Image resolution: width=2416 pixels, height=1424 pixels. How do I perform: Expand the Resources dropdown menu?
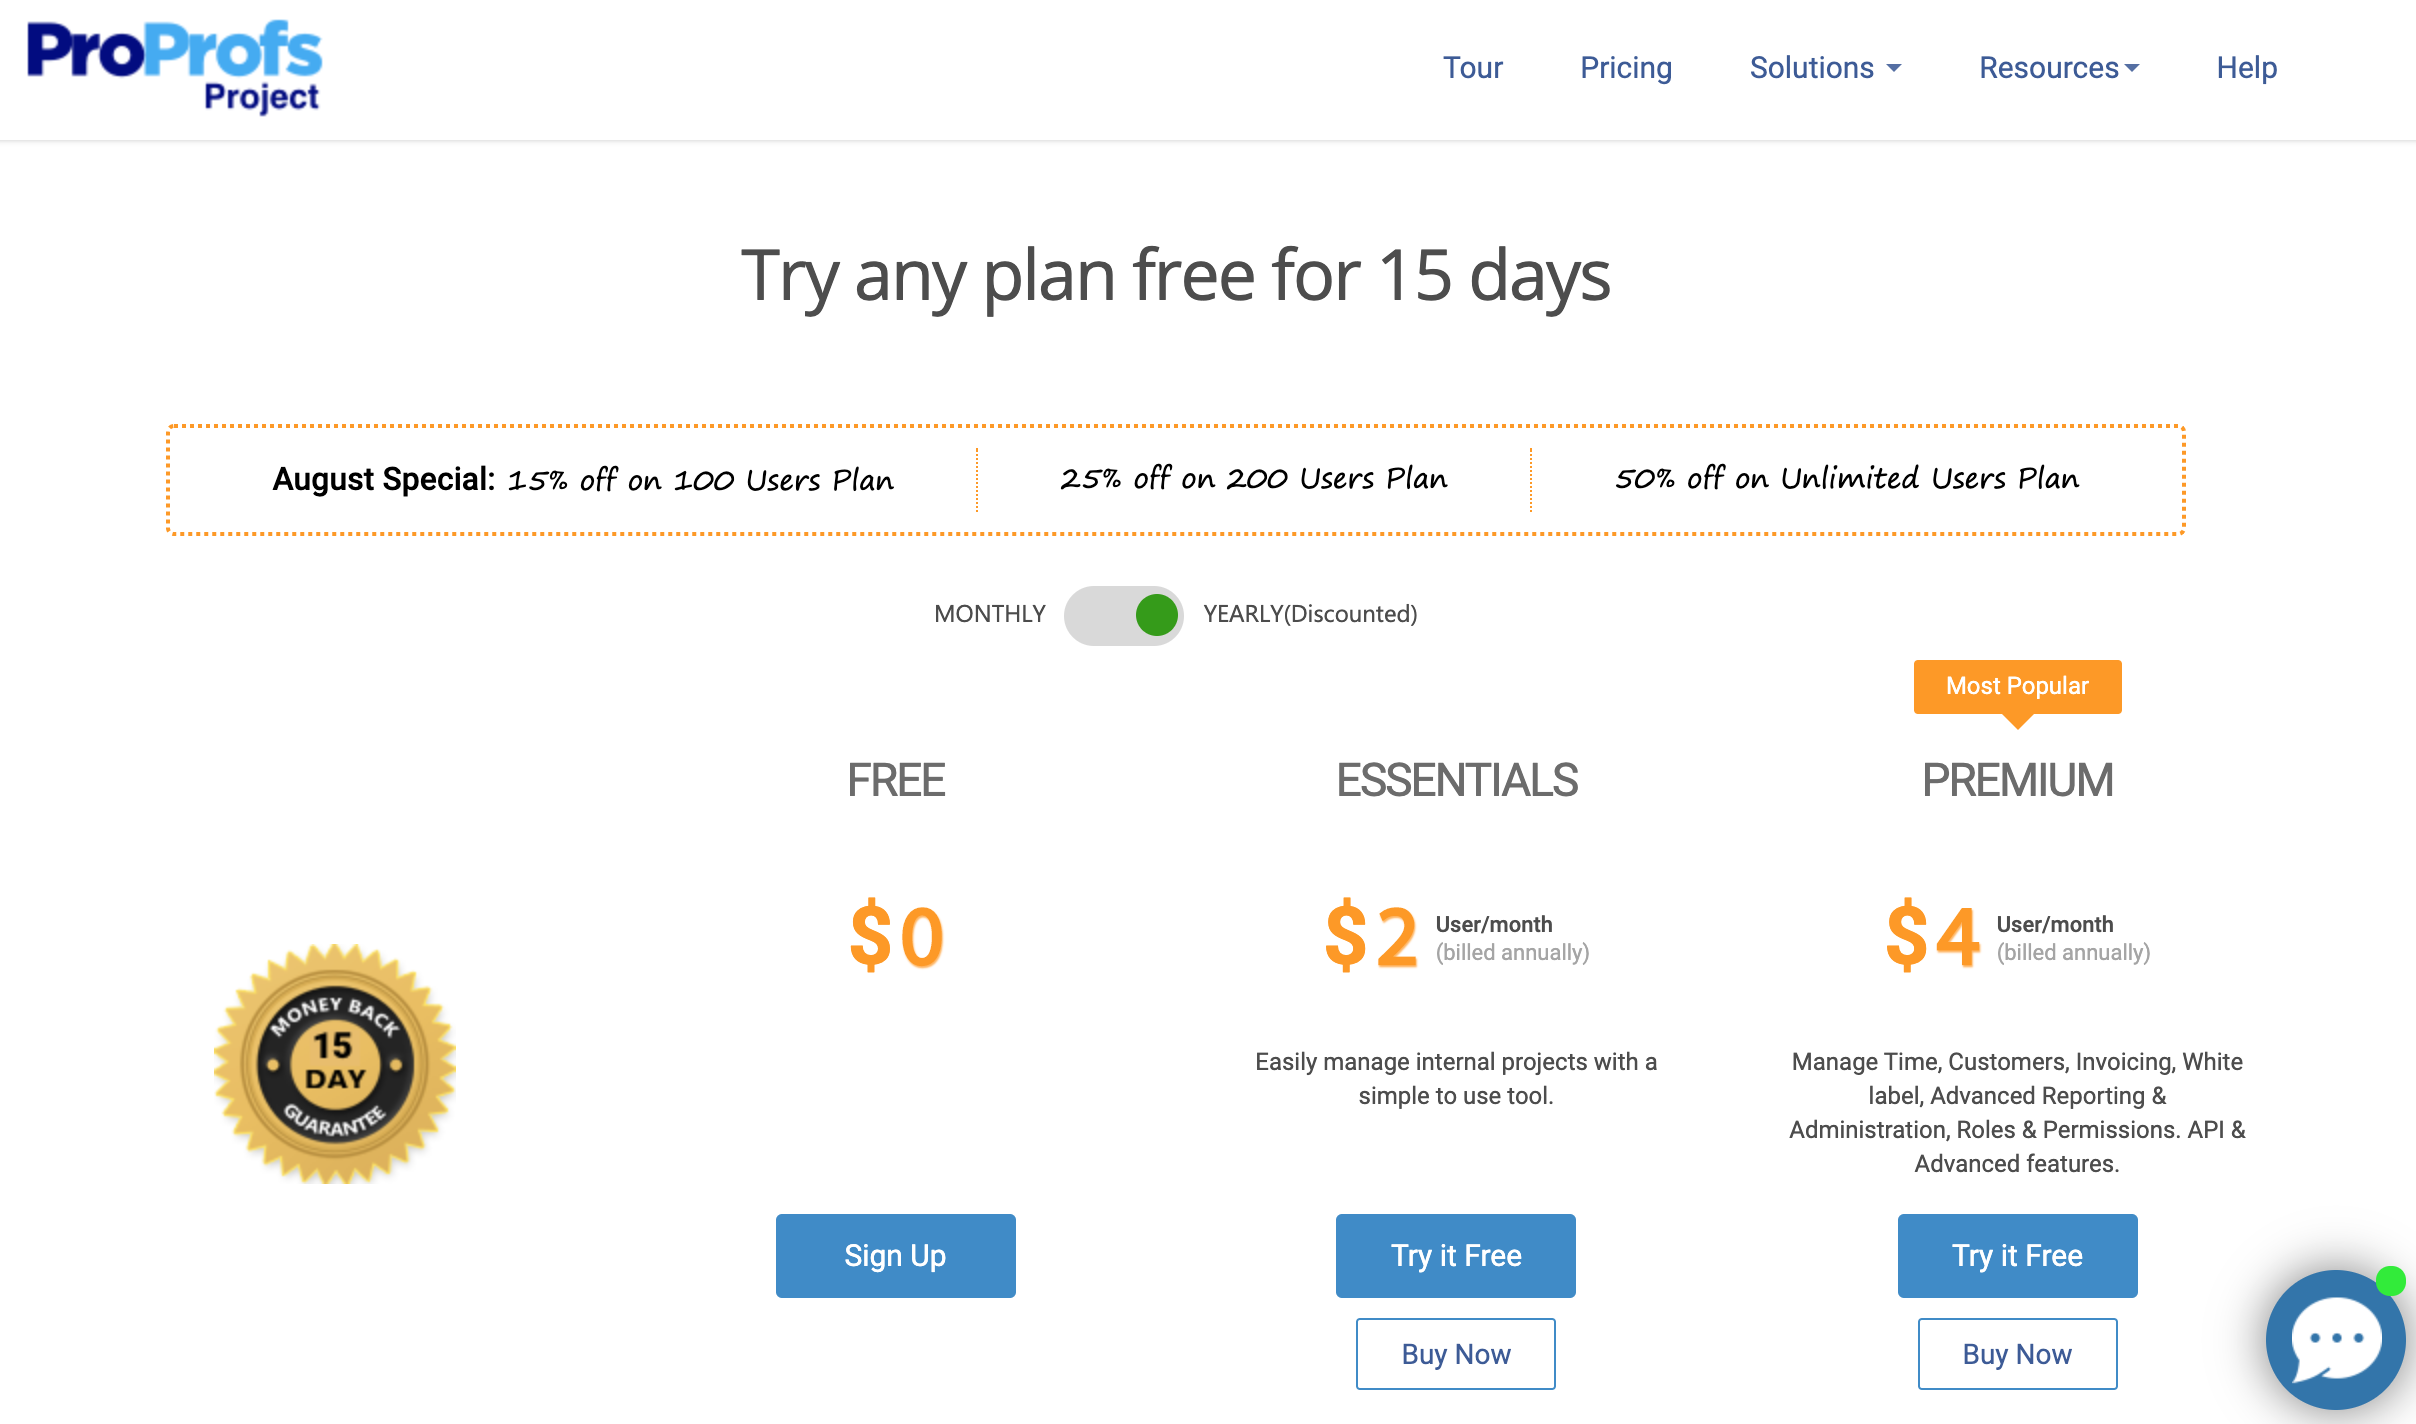(x=2059, y=68)
